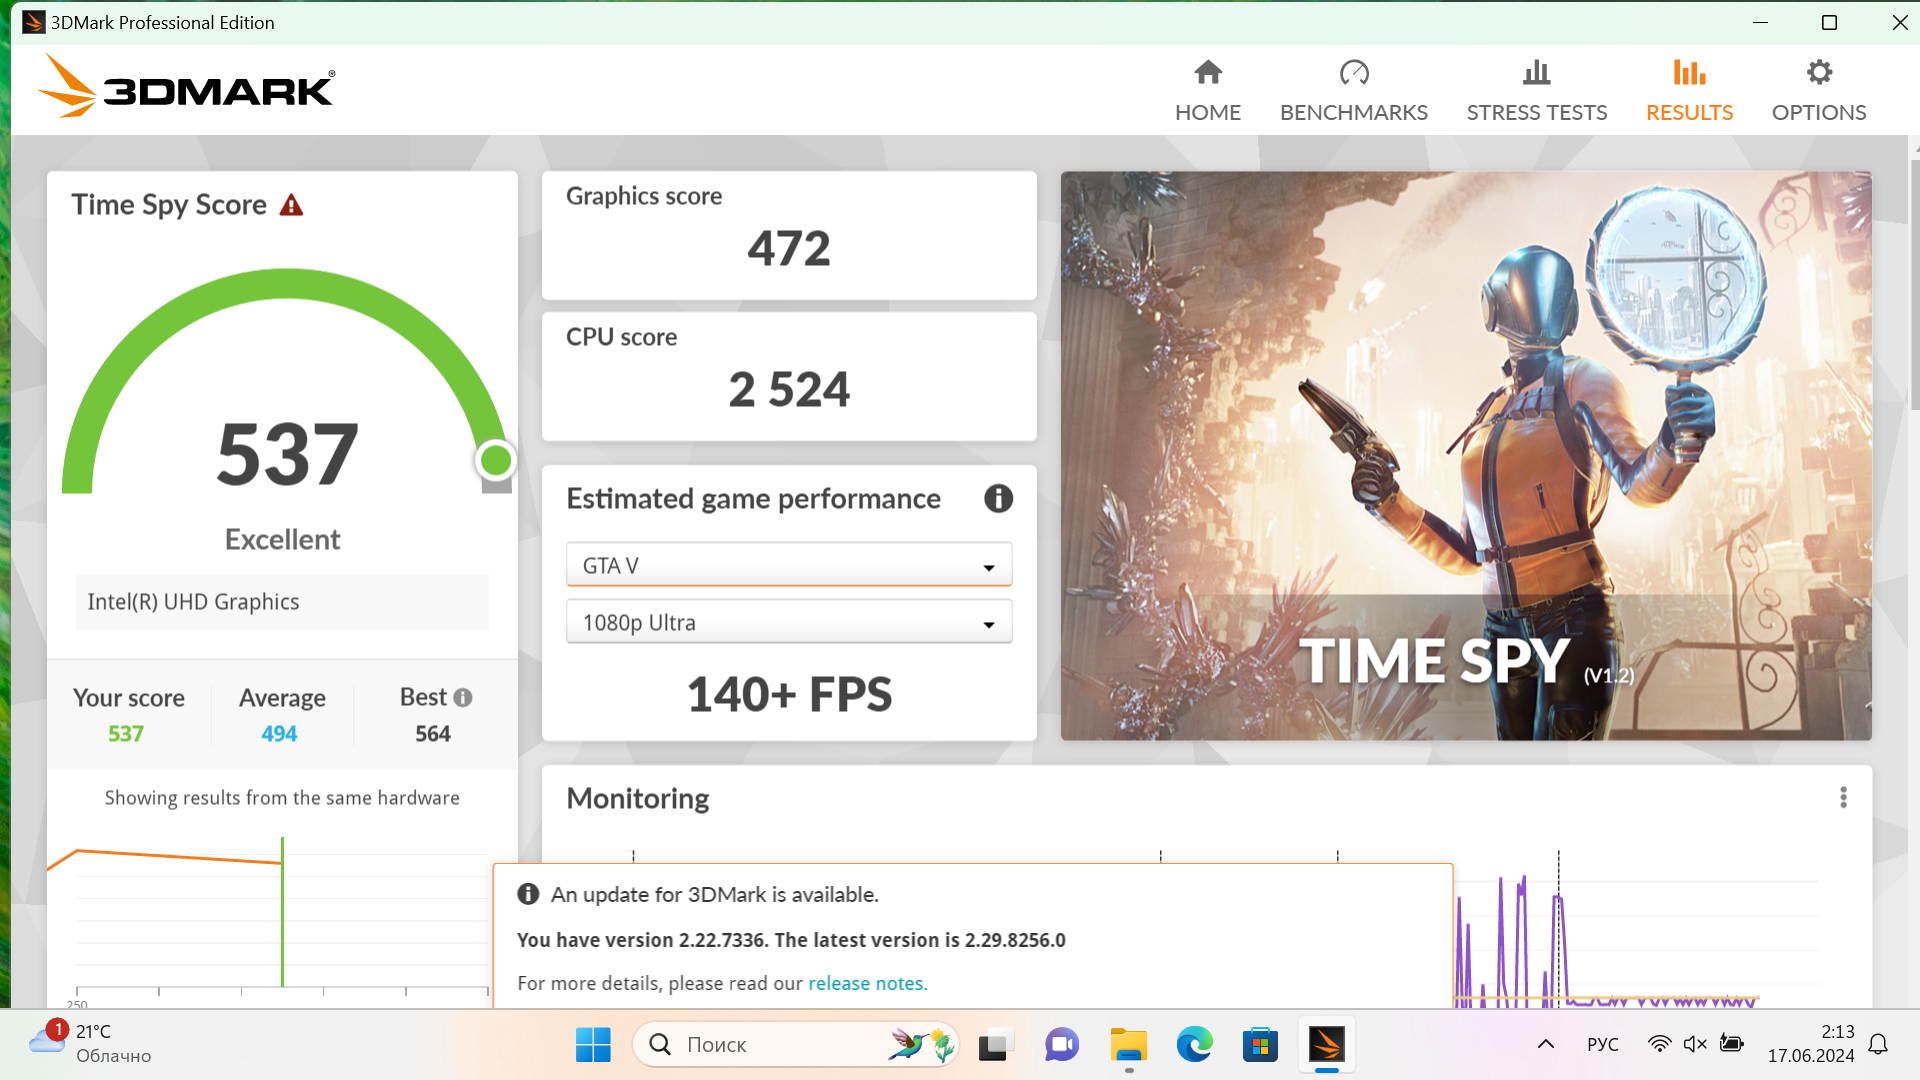Open Microsoft Edge from taskbar

1194,1045
